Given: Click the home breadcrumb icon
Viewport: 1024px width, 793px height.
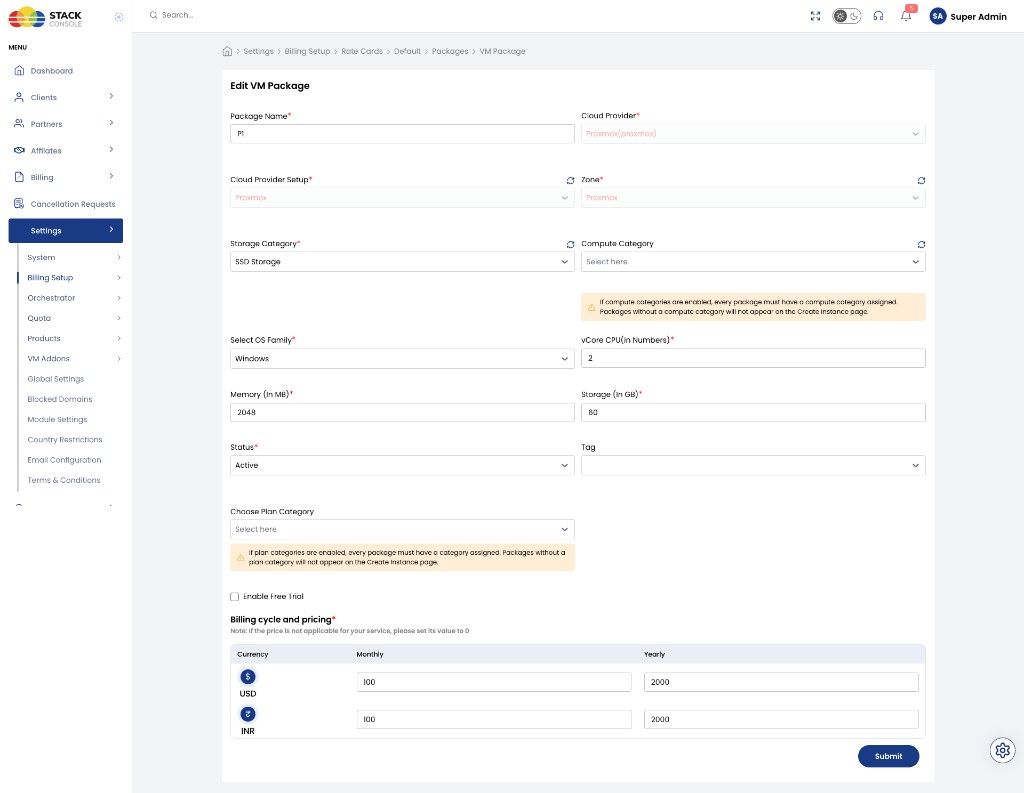Looking at the screenshot, I should tap(227, 51).
